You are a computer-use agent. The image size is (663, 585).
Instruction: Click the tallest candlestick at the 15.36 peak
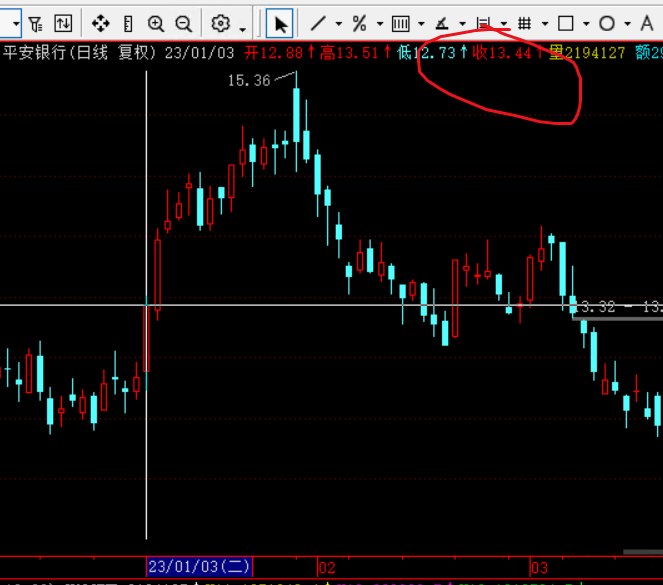[x=296, y=115]
